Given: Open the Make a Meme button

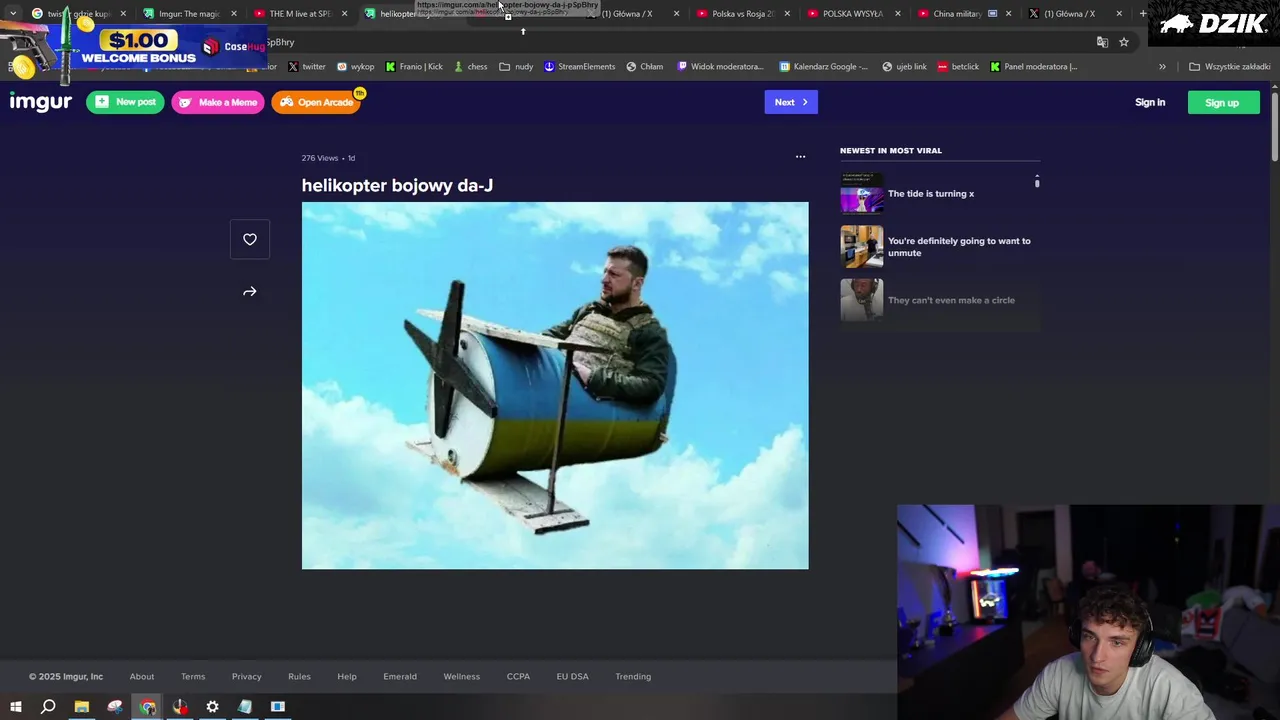Looking at the screenshot, I should click(218, 102).
